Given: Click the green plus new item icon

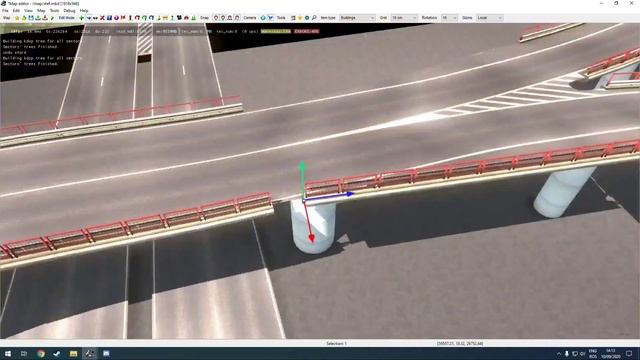Looking at the screenshot, I should tap(82, 18).
